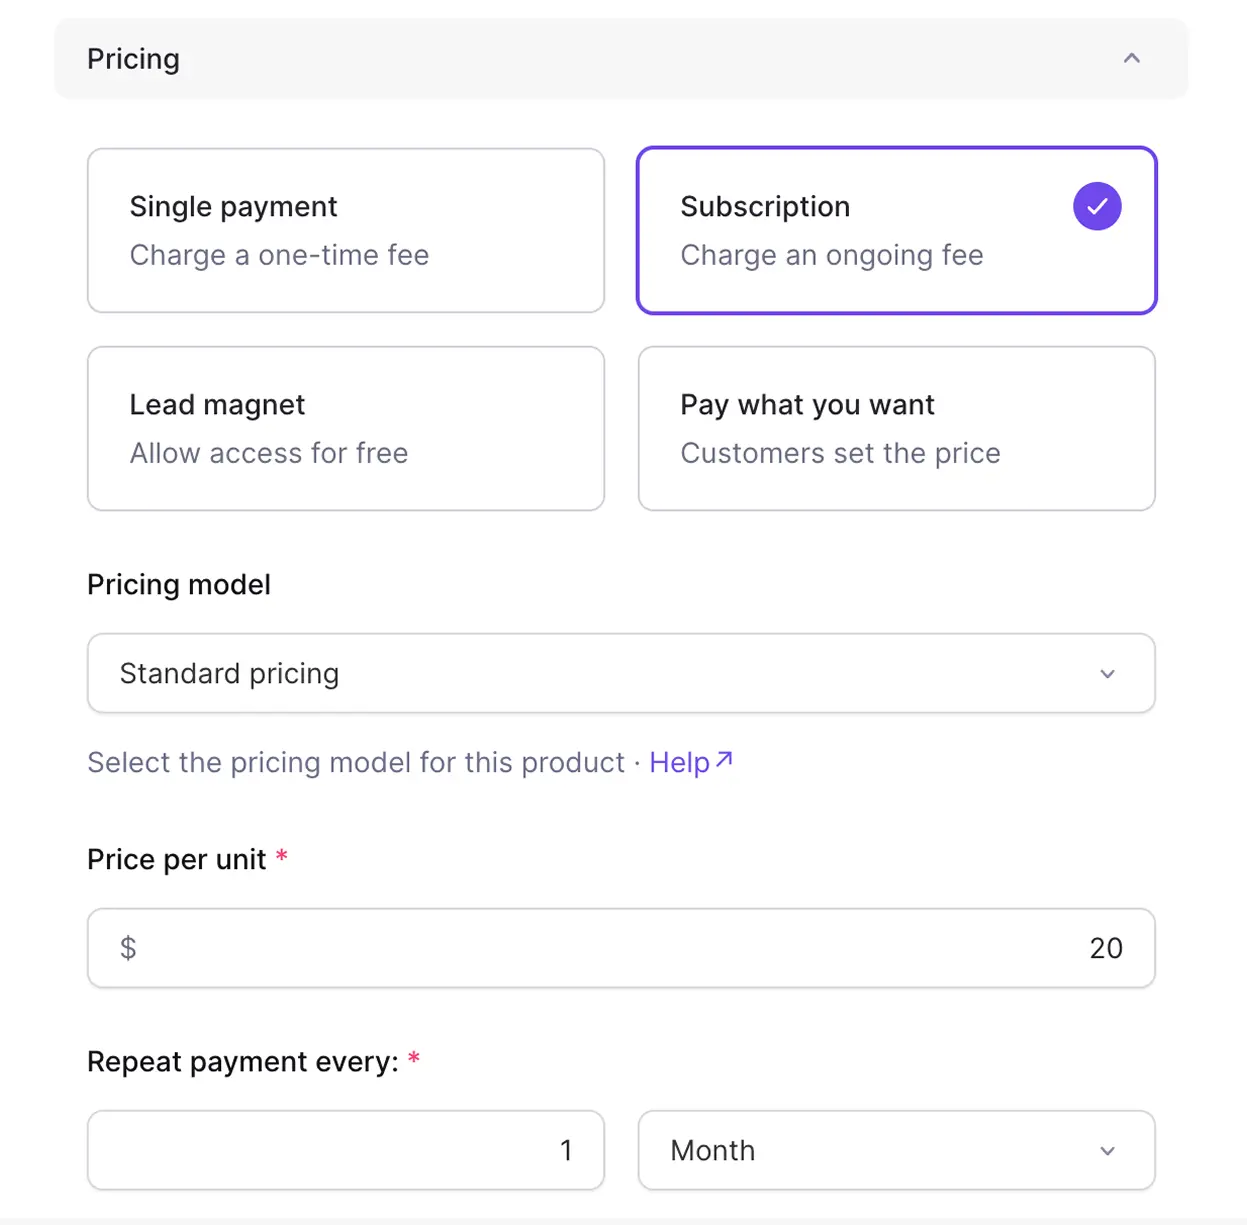
Task: Select the Single payment option
Action: point(345,230)
